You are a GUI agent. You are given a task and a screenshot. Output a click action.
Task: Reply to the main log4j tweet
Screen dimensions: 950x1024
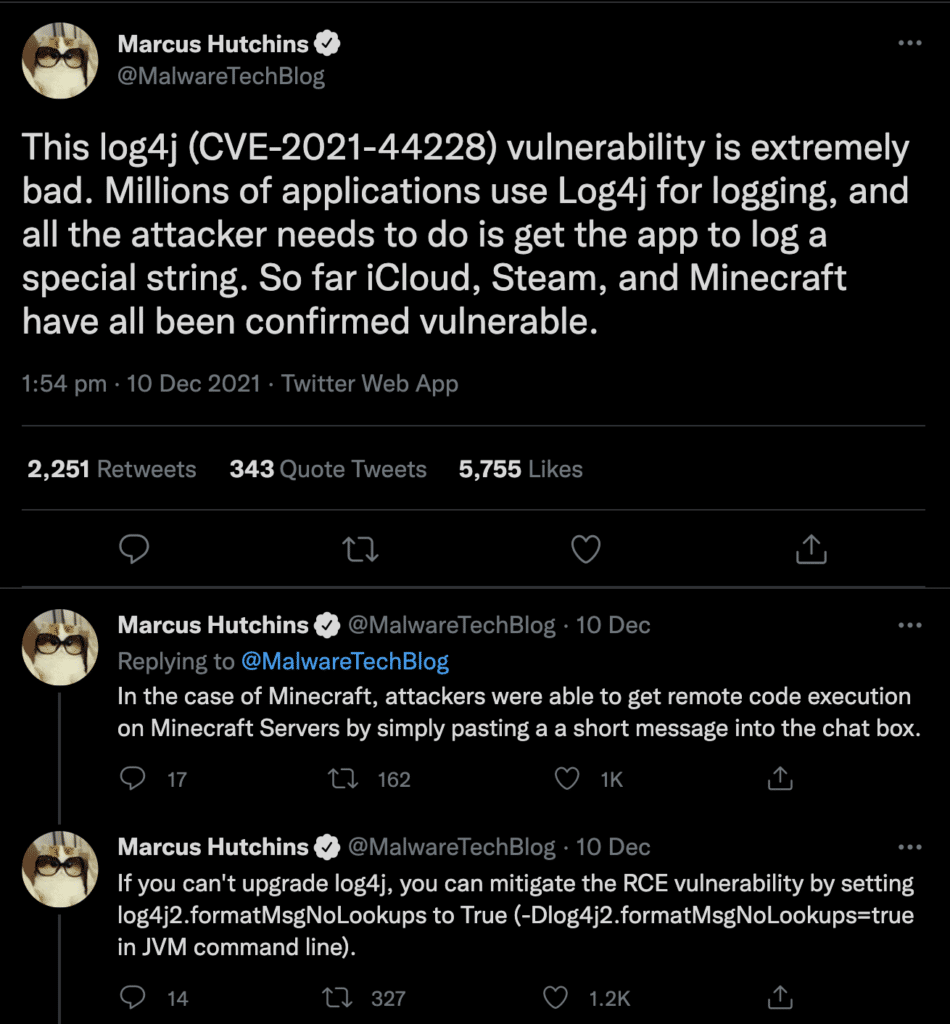pyautogui.click(x=134, y=549)
